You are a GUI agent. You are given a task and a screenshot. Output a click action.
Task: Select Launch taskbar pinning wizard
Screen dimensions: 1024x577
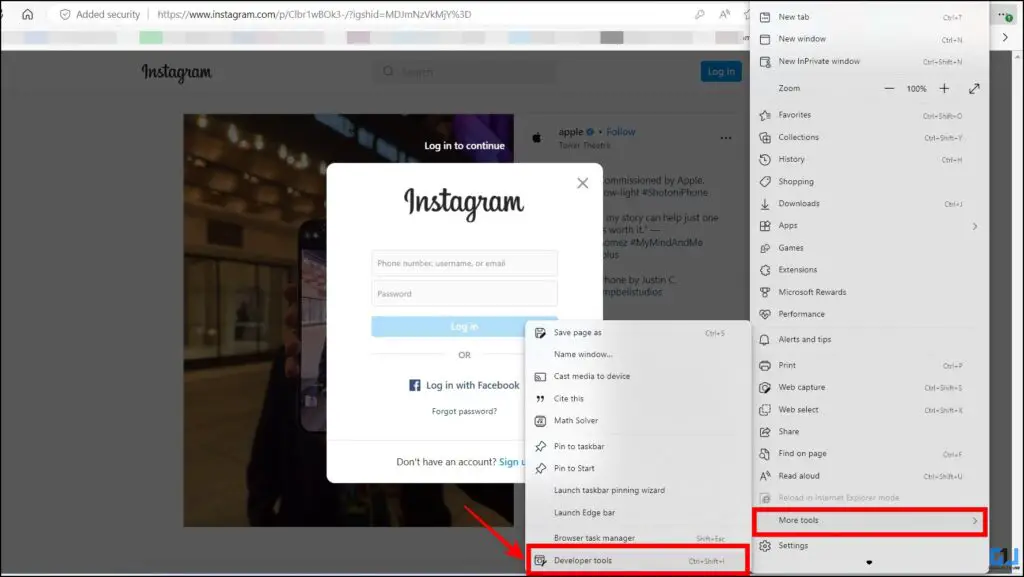[638, 490]
